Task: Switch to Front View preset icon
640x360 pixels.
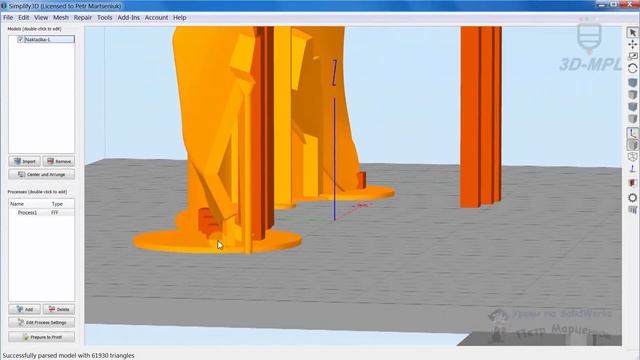Action: [x=632, y=107]
